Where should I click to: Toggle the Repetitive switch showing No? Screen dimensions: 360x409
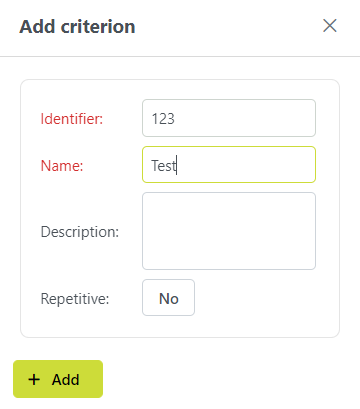click(168, 298)
